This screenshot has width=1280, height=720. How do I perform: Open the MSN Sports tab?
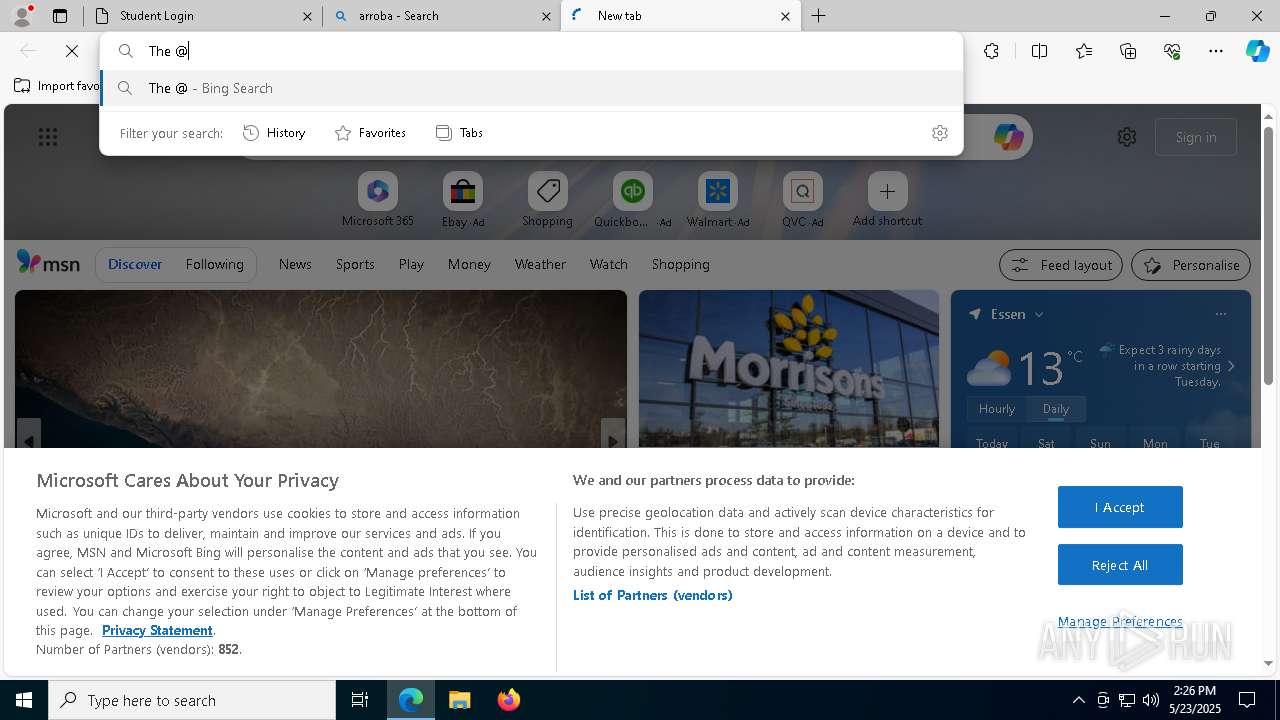coord(355,264)
